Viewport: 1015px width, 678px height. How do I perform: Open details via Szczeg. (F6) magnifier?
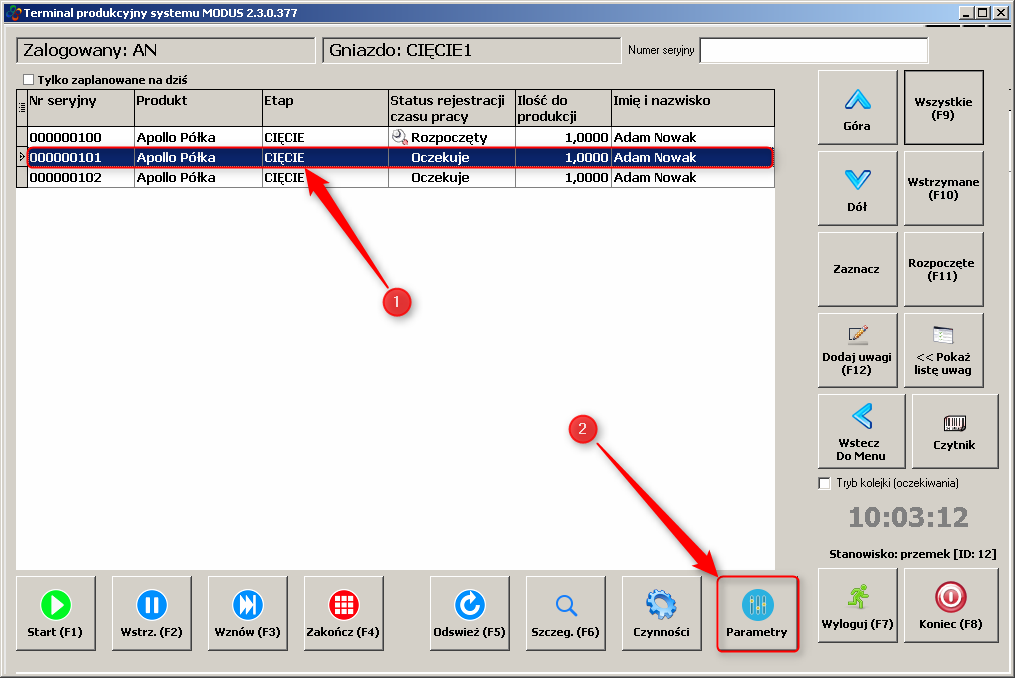(566, 614)
